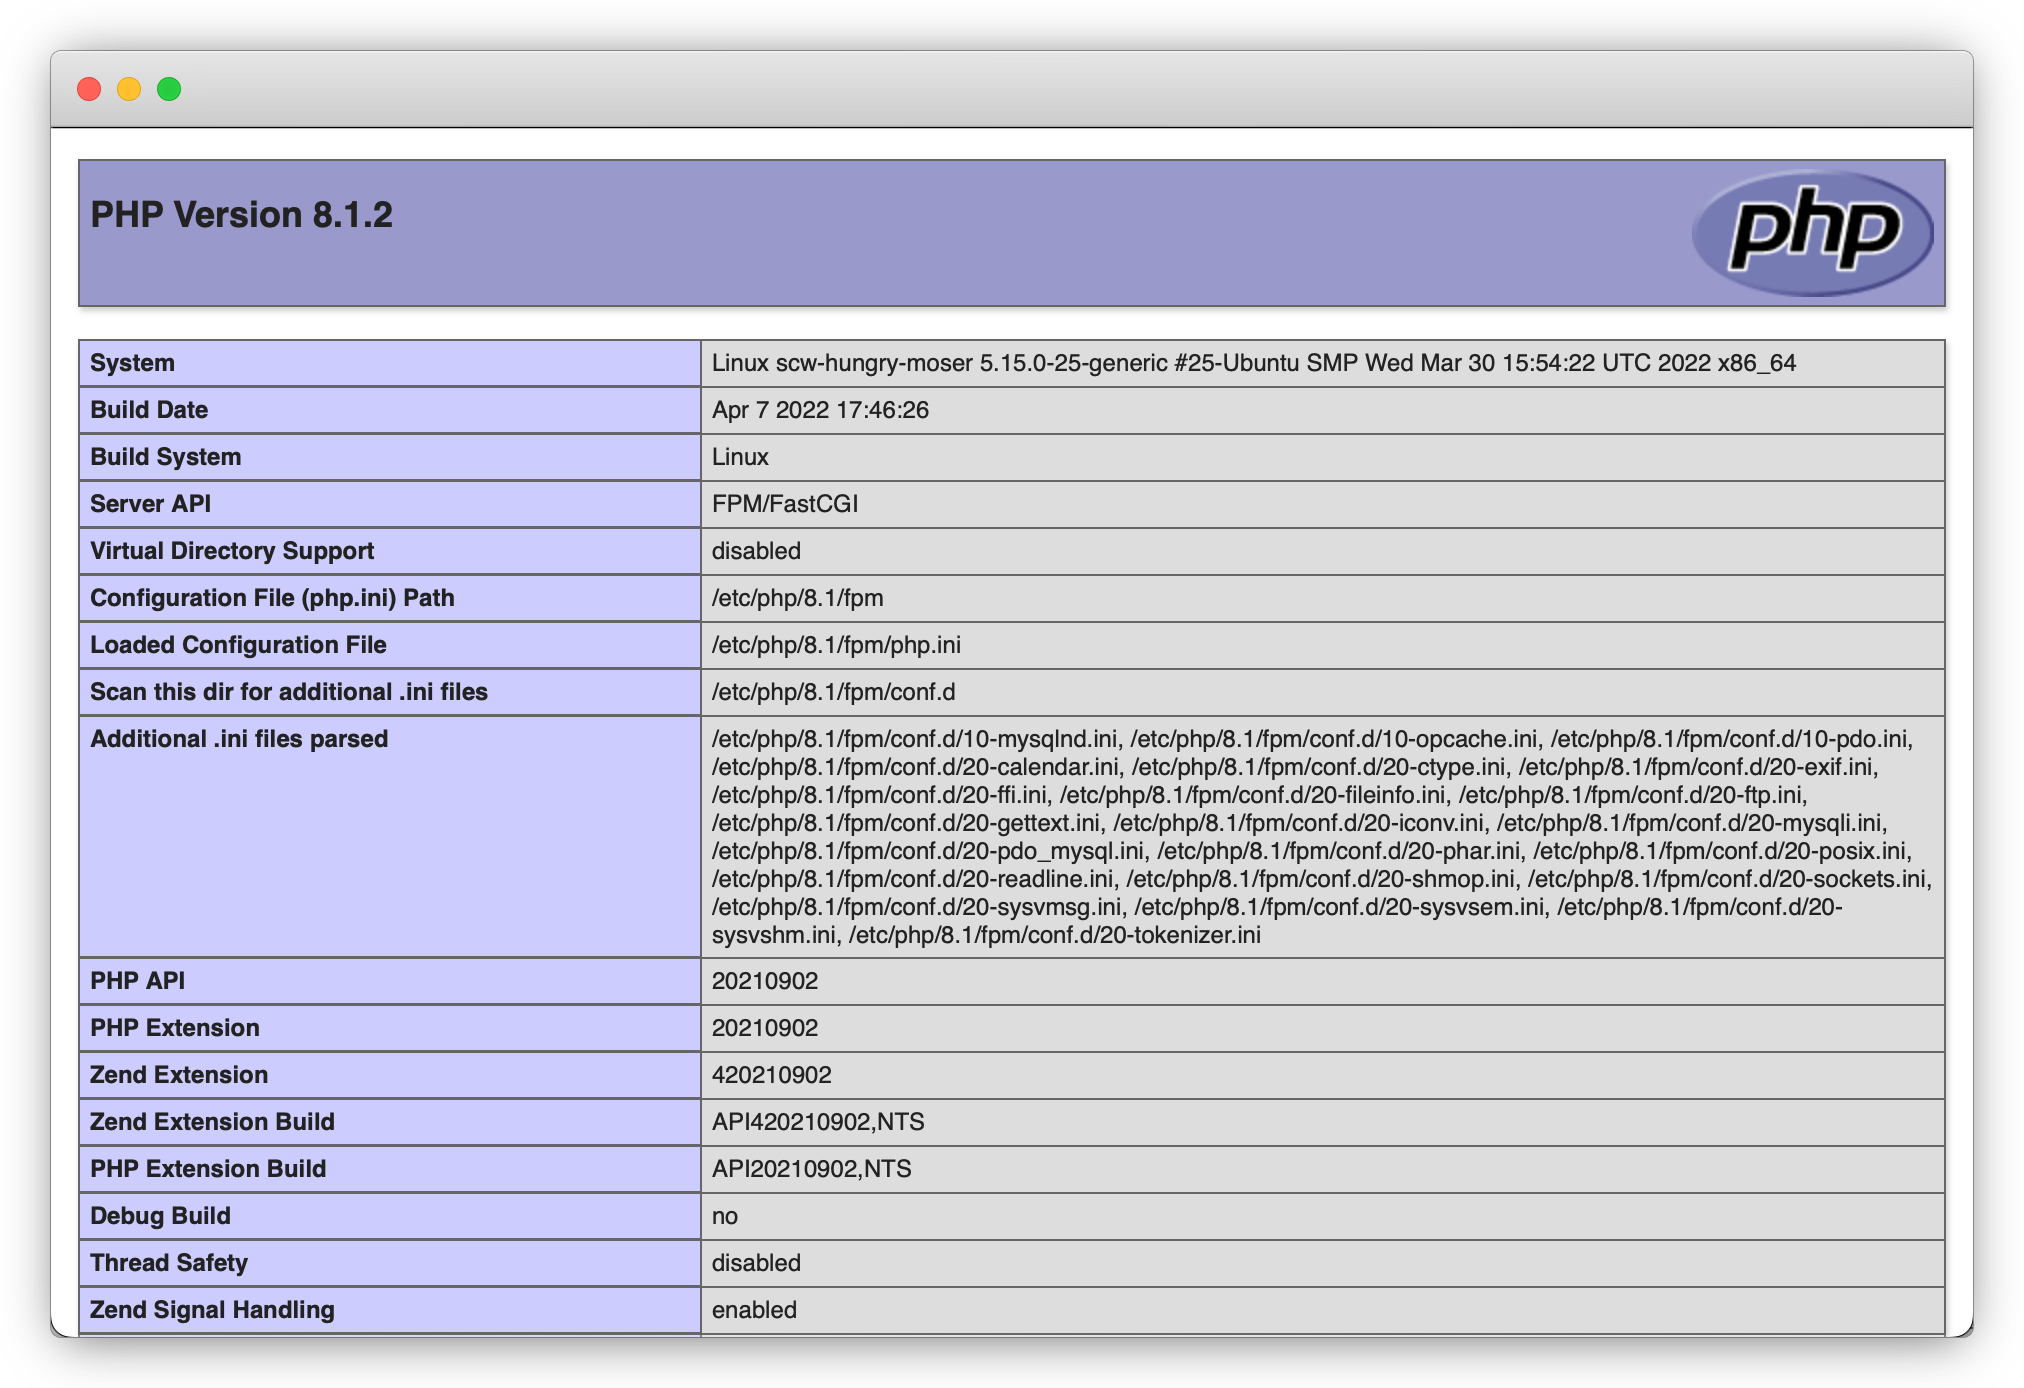Viewport: 2024px width, 1388px height.
Task: Click the Configuration File path /etc/php/8.1/fpm
Action: pos(797,598)
